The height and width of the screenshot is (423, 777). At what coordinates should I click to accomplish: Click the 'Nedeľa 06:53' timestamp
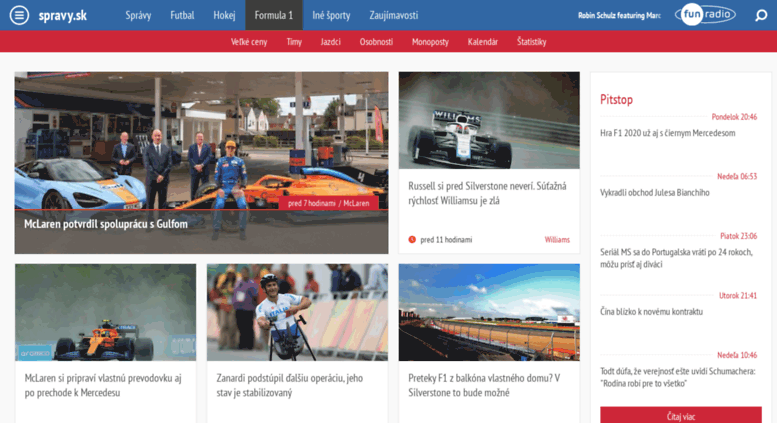(x=737, y=177)
